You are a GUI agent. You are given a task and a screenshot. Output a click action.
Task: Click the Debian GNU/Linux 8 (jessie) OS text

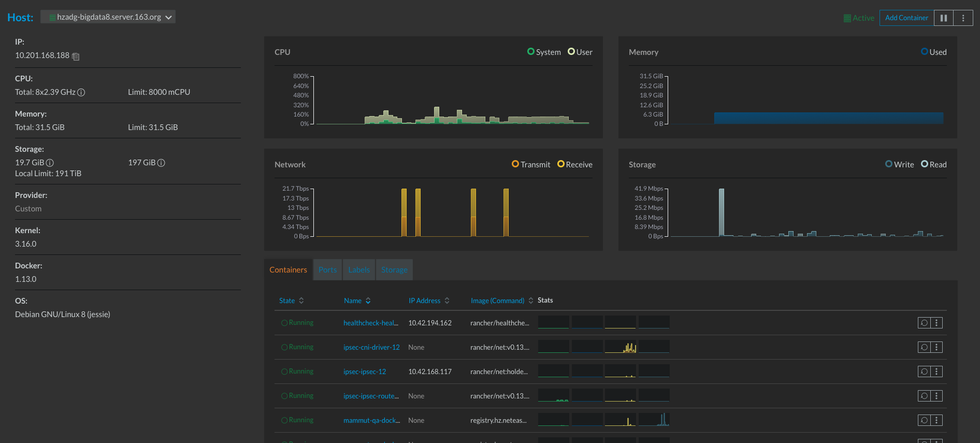(x=62, y=314)
